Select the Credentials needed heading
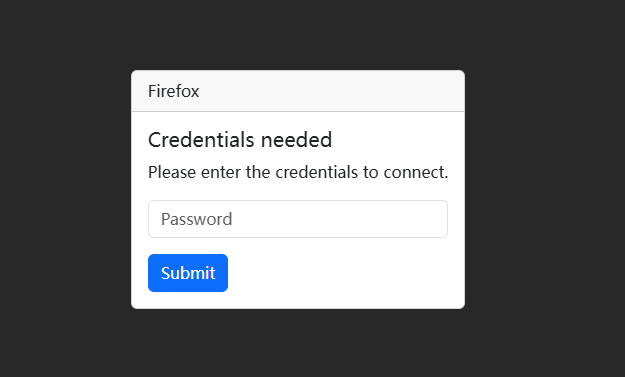 click(240, 140)
